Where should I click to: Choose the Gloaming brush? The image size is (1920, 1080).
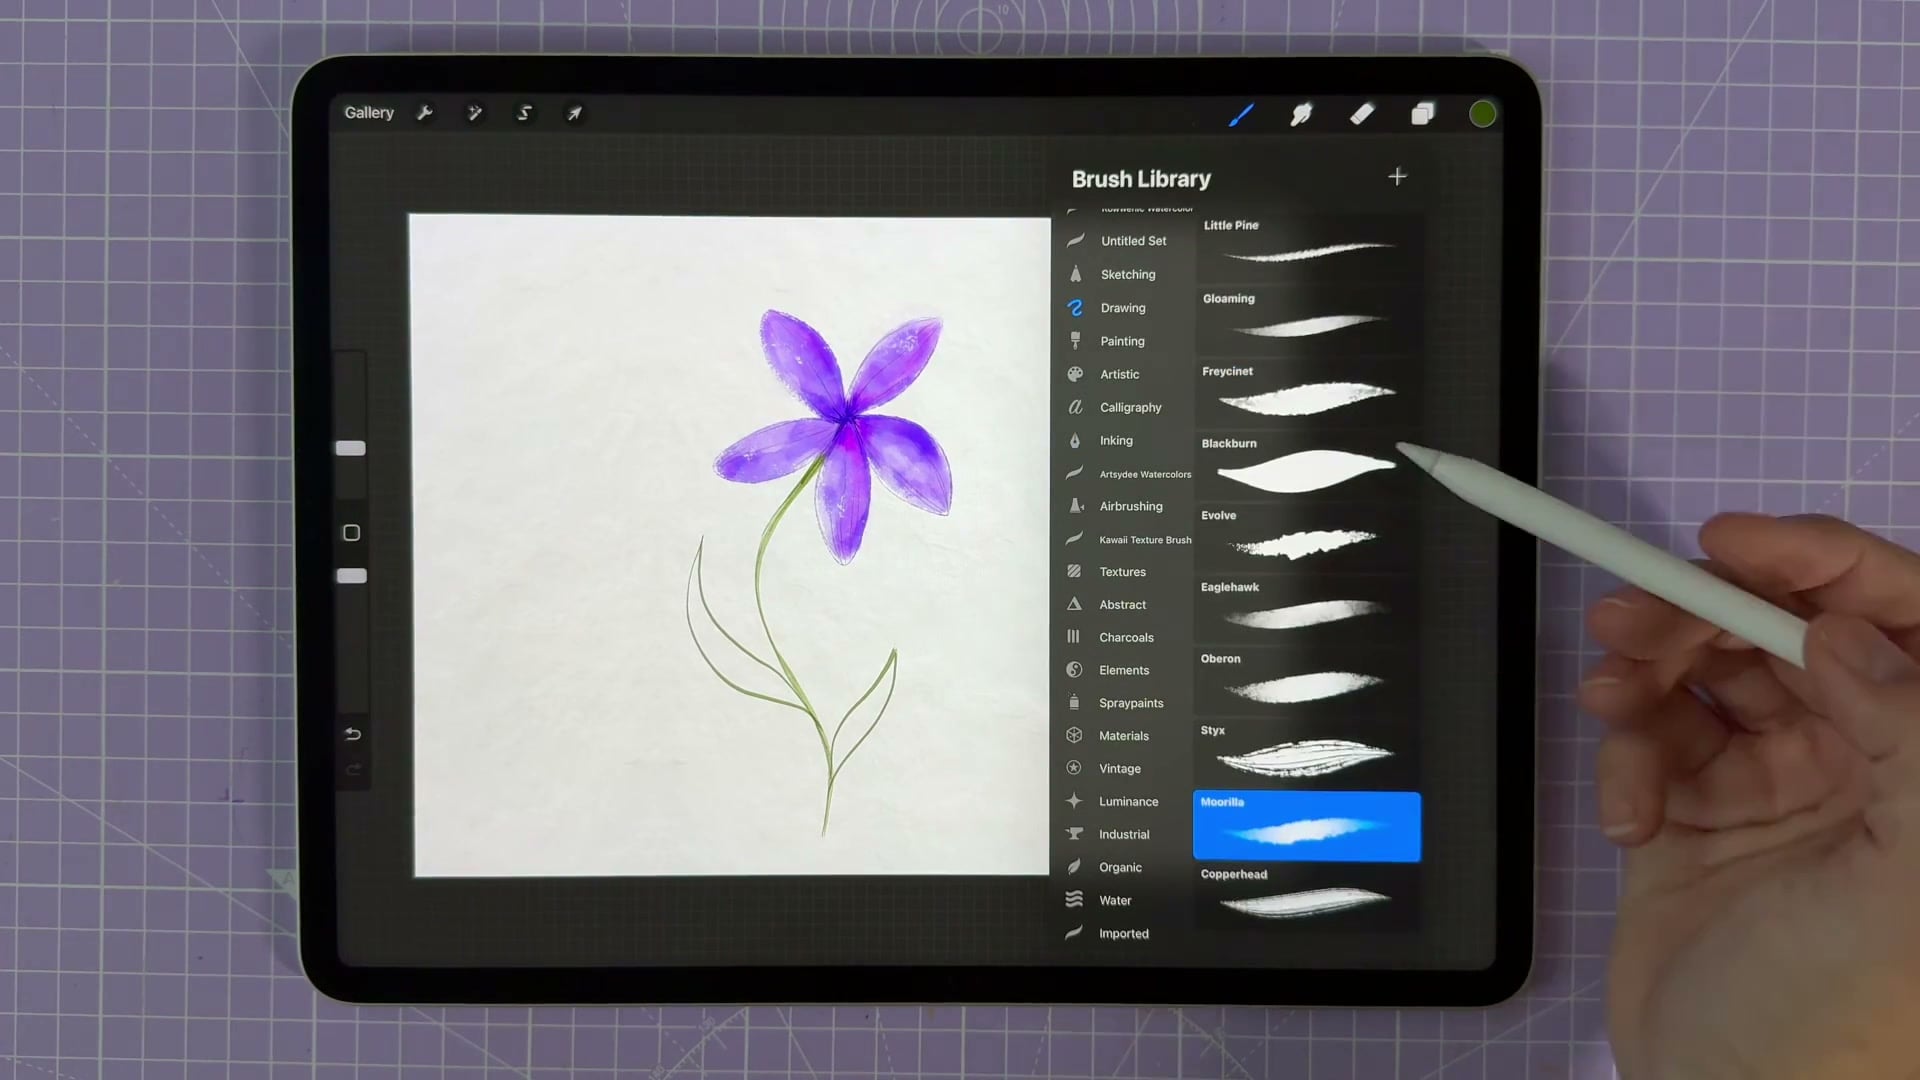click(1307, 321)
